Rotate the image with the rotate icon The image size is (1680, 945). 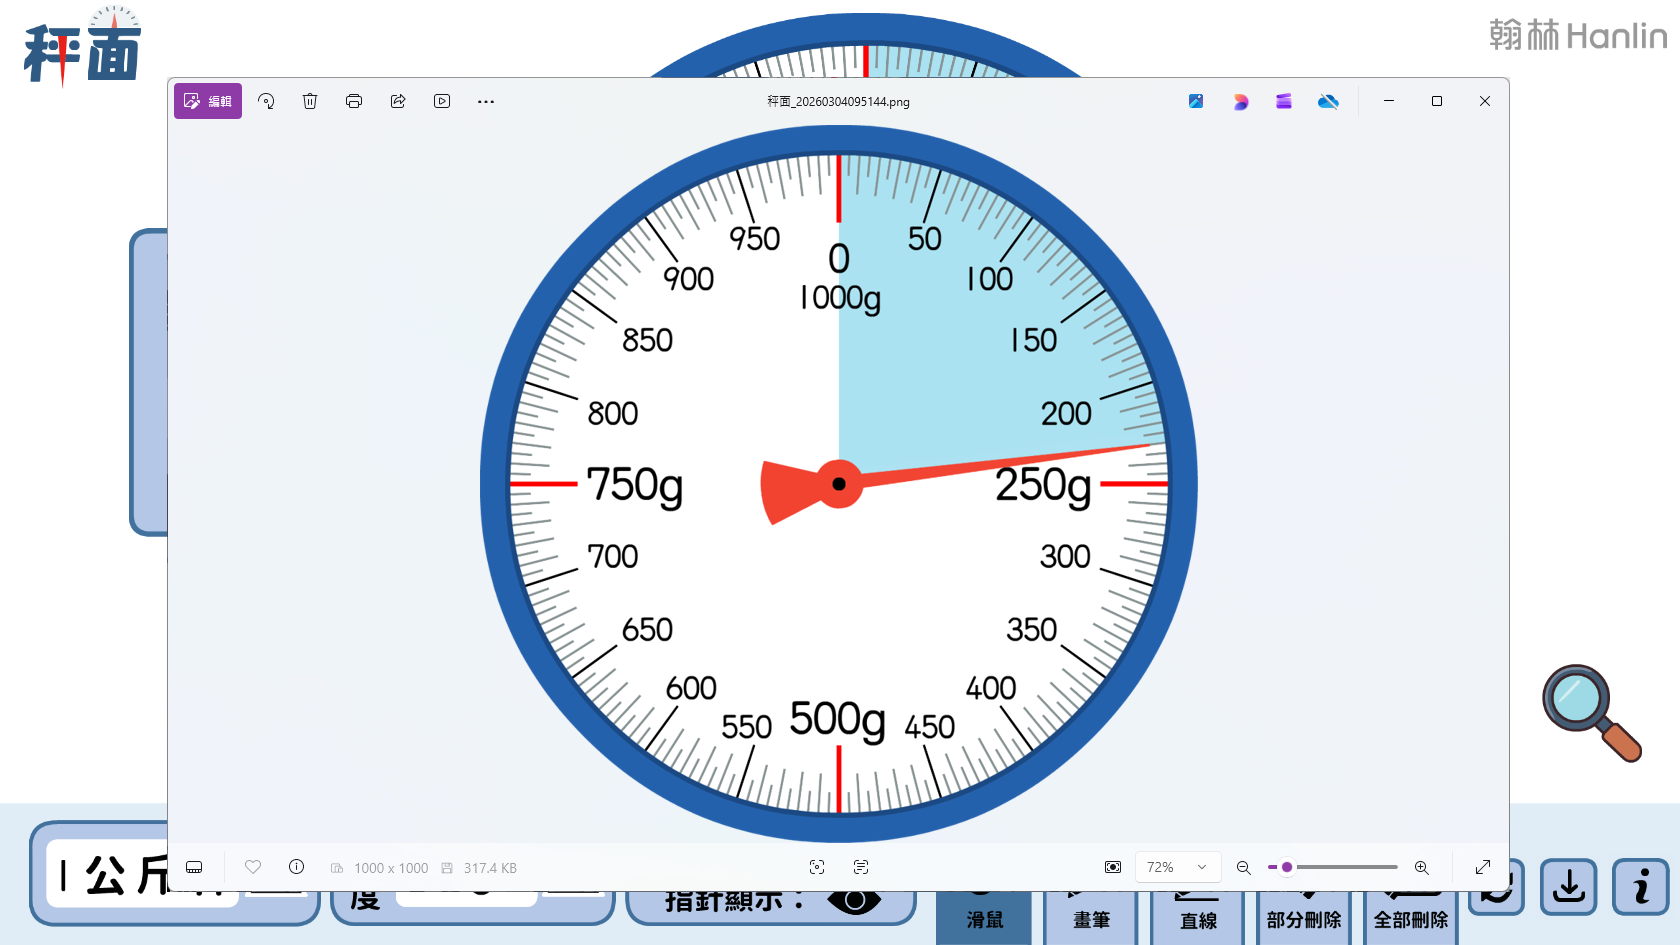(x=266, y=101)
